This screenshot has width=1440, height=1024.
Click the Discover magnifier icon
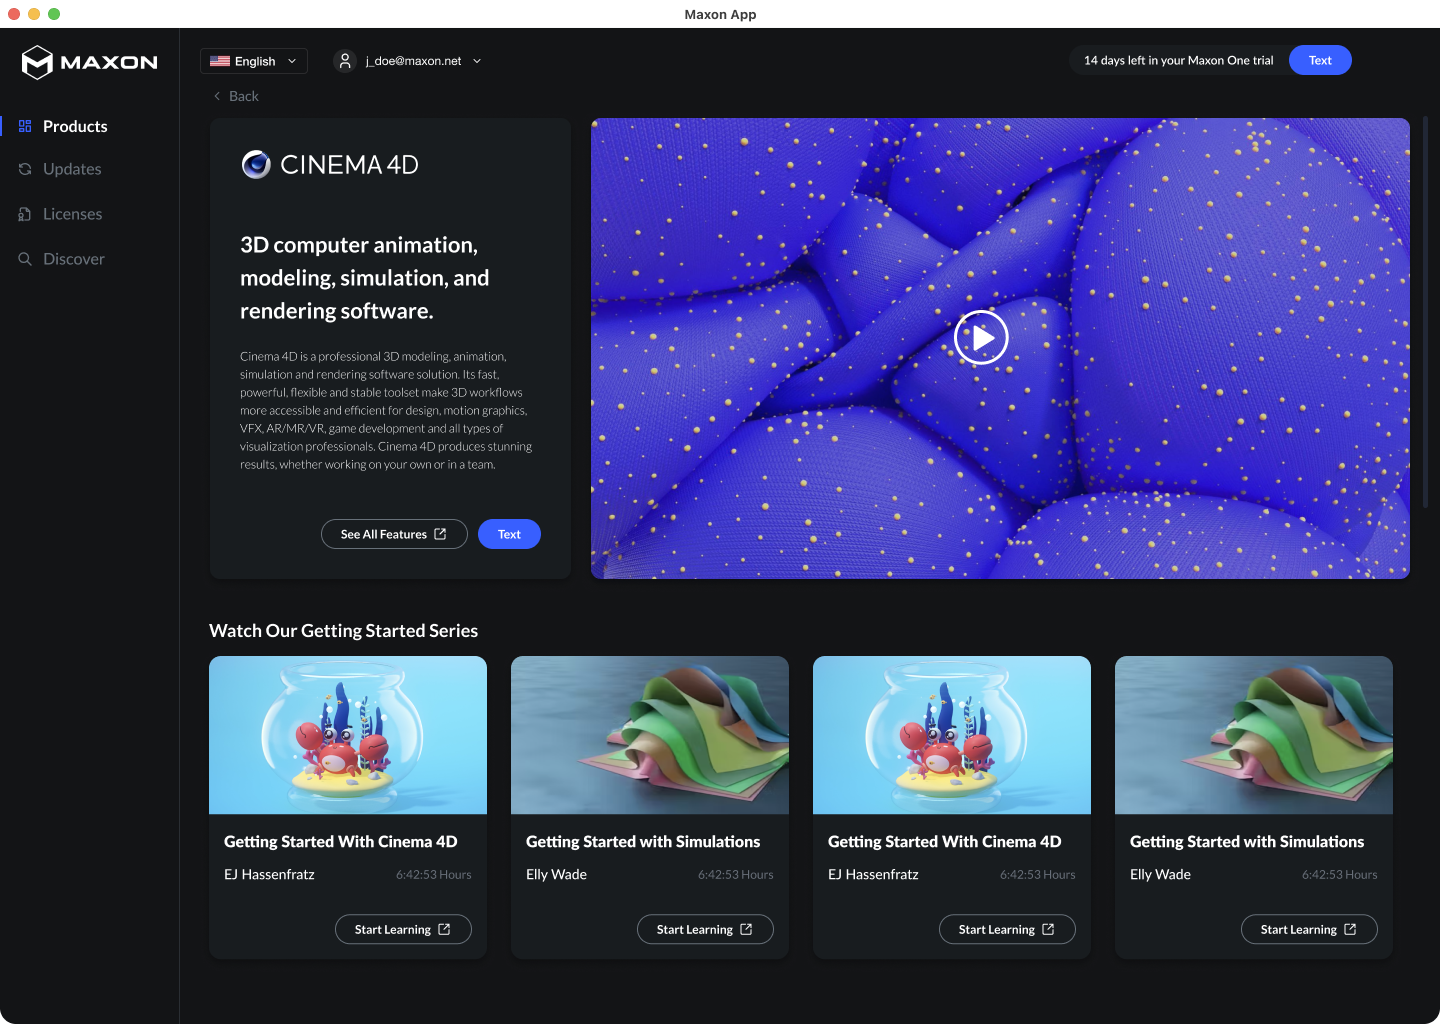pyautogui.click(x=25, y=259)
